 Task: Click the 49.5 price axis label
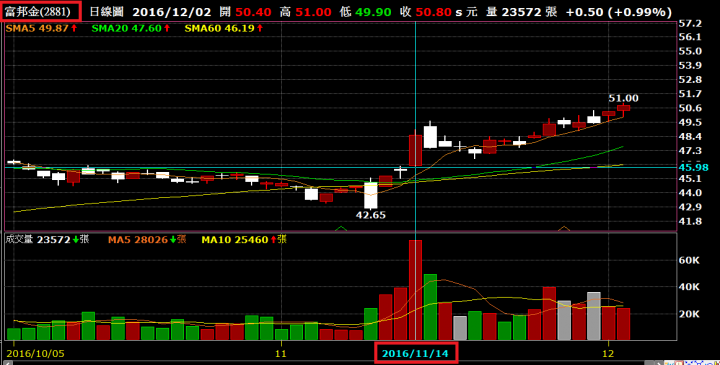690,122
